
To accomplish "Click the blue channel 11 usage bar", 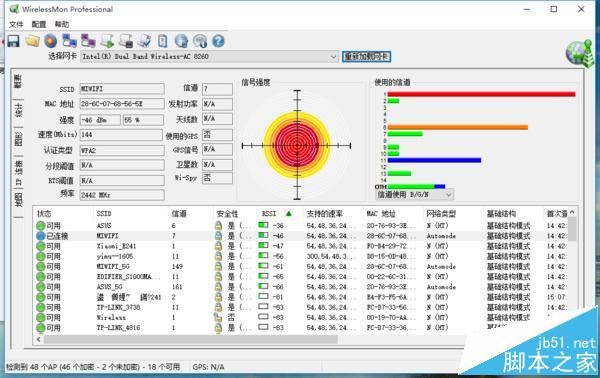I will (x=434, y=160).
